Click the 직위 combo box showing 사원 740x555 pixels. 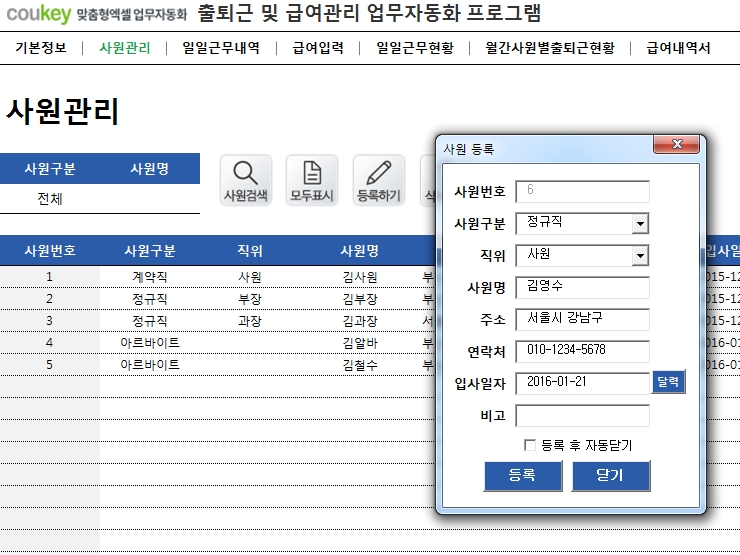tap(582, 255)
